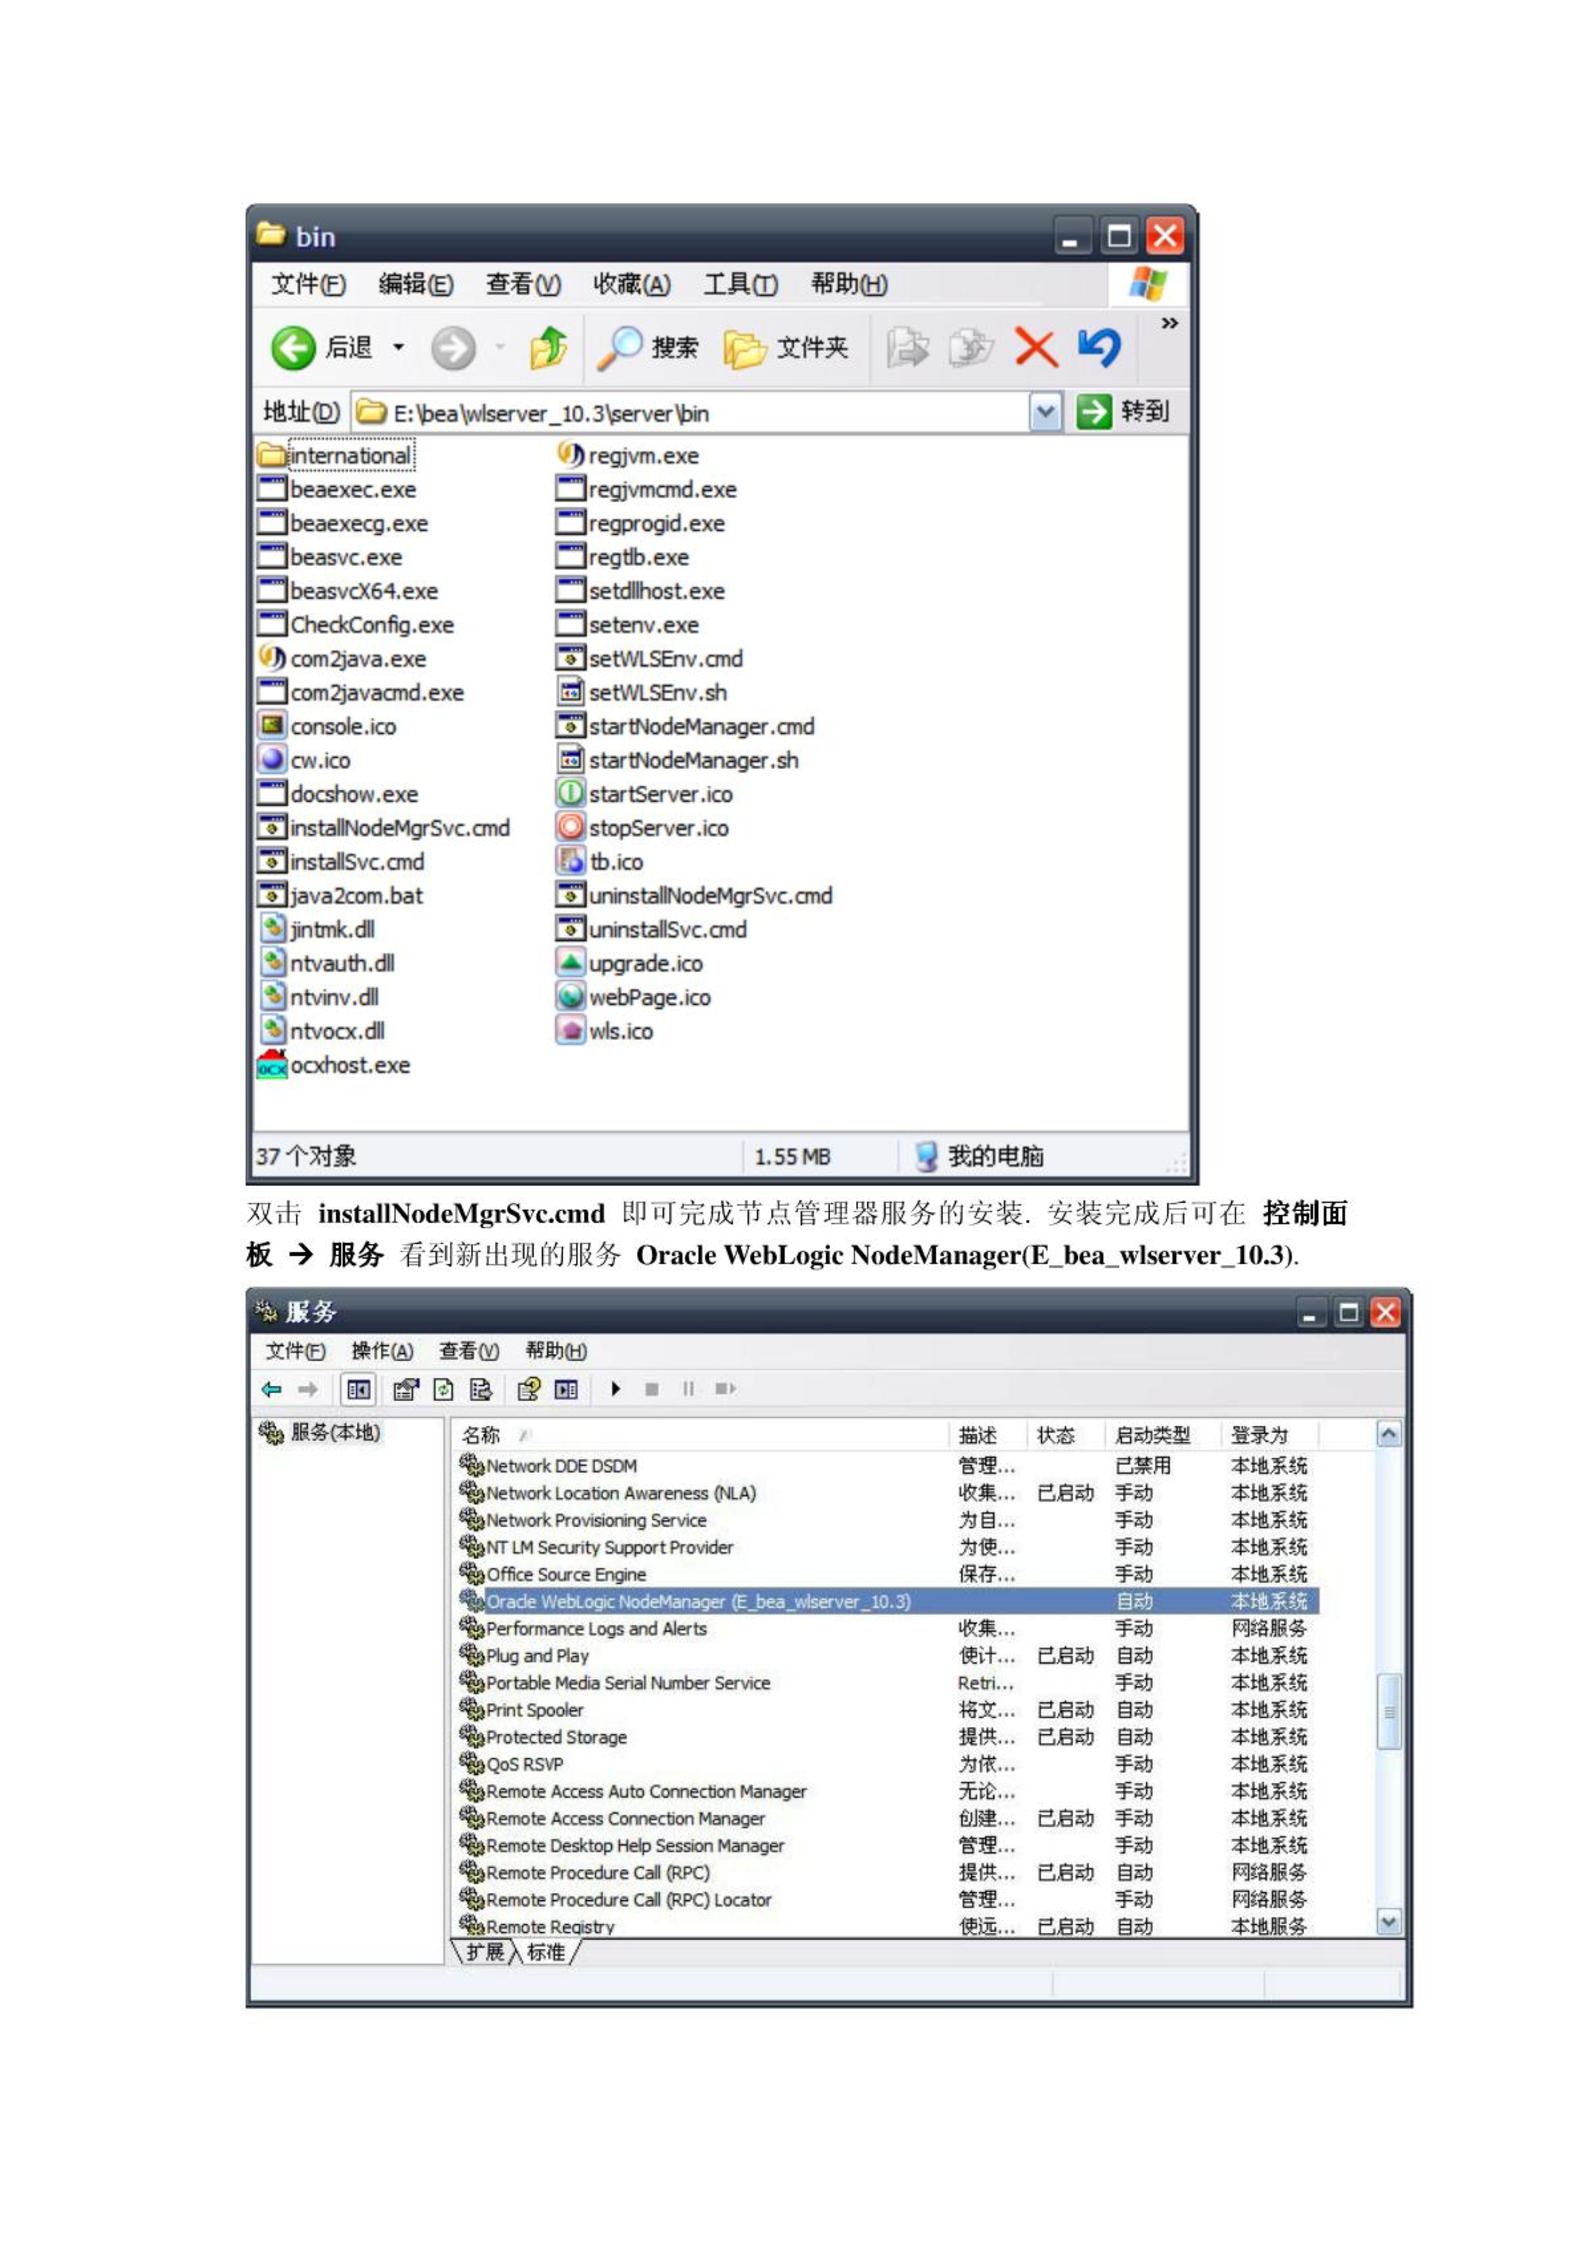Select beasvc.exe file
The image size is (1594, 2252).
(330, 558)
